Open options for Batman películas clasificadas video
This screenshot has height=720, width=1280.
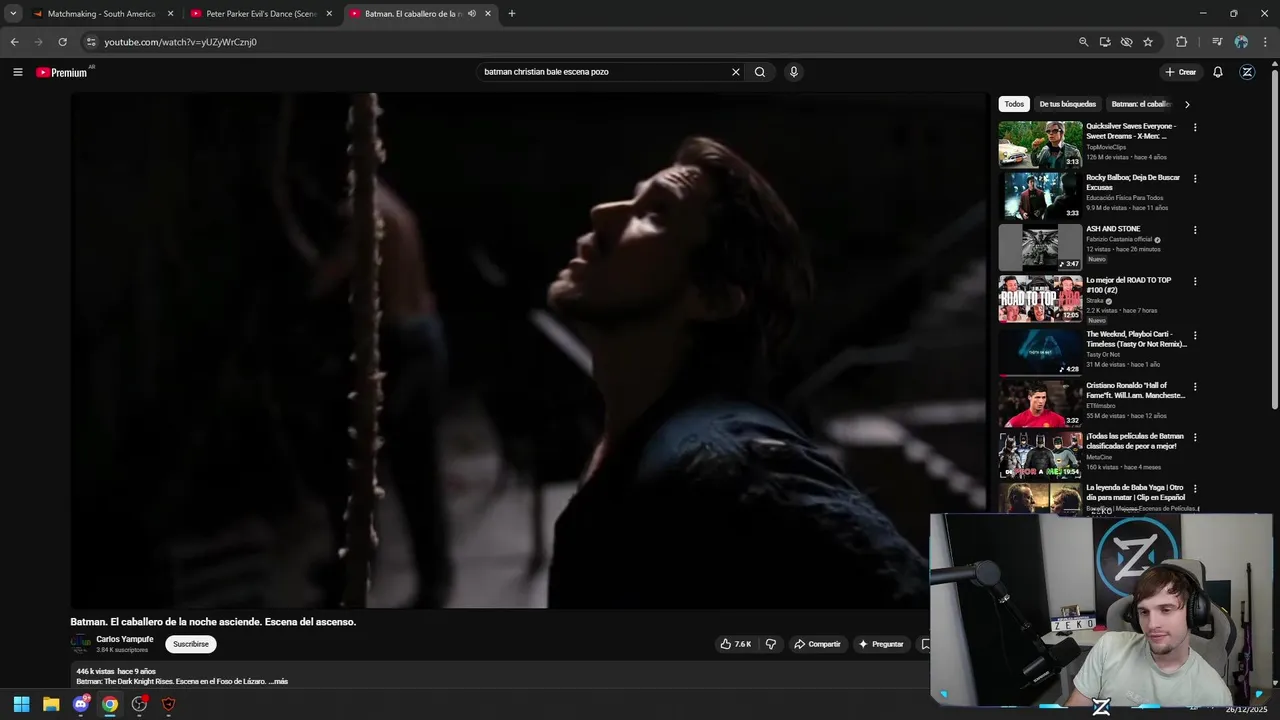tap(1195, 437)
